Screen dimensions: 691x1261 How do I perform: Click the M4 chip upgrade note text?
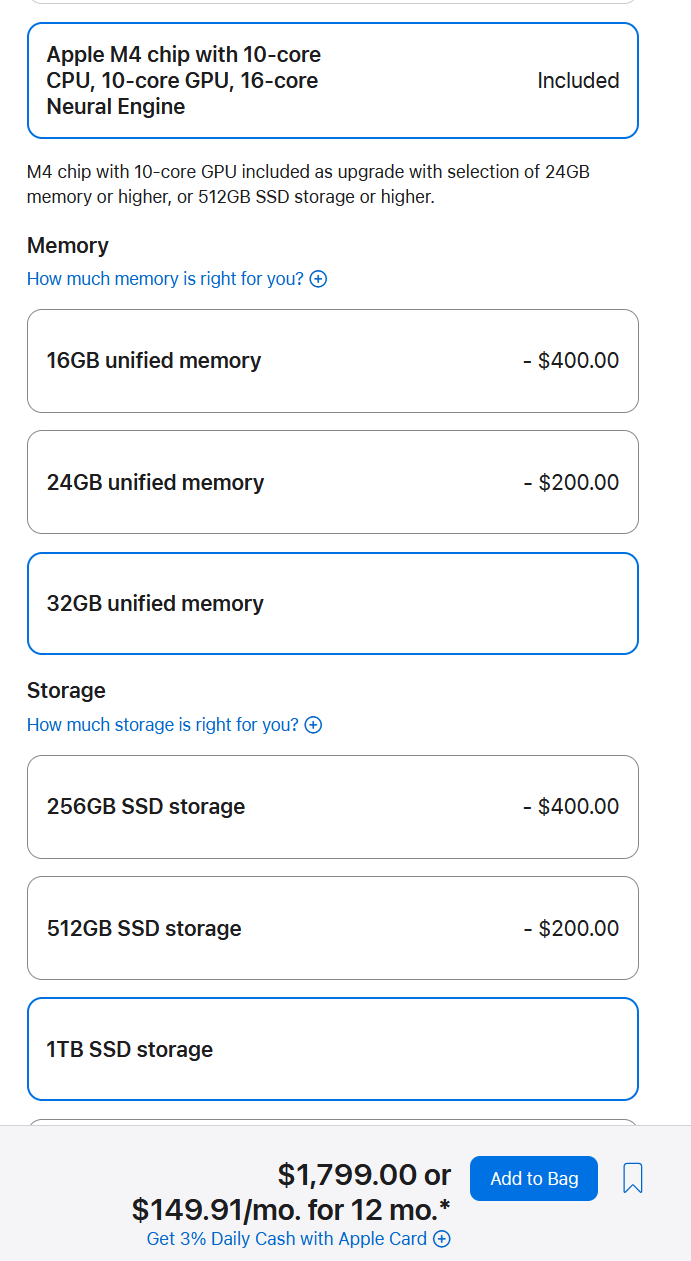pyautogui.click(x=308, y=184)
